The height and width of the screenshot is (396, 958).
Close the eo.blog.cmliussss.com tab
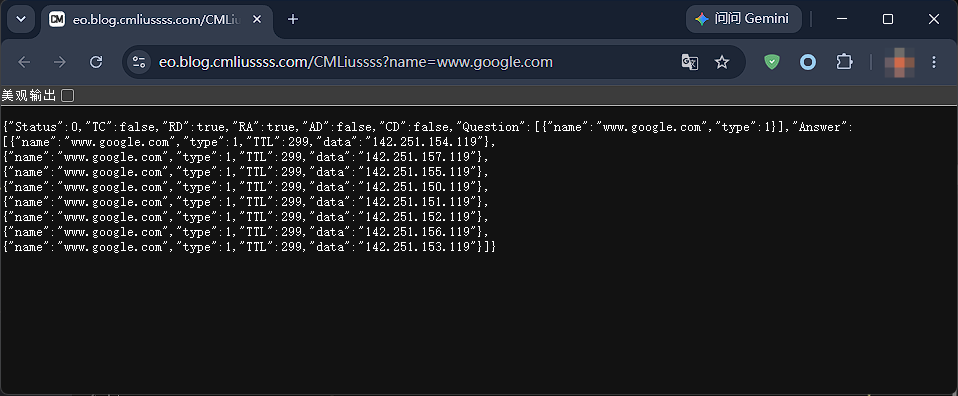[x=257, y=20]
